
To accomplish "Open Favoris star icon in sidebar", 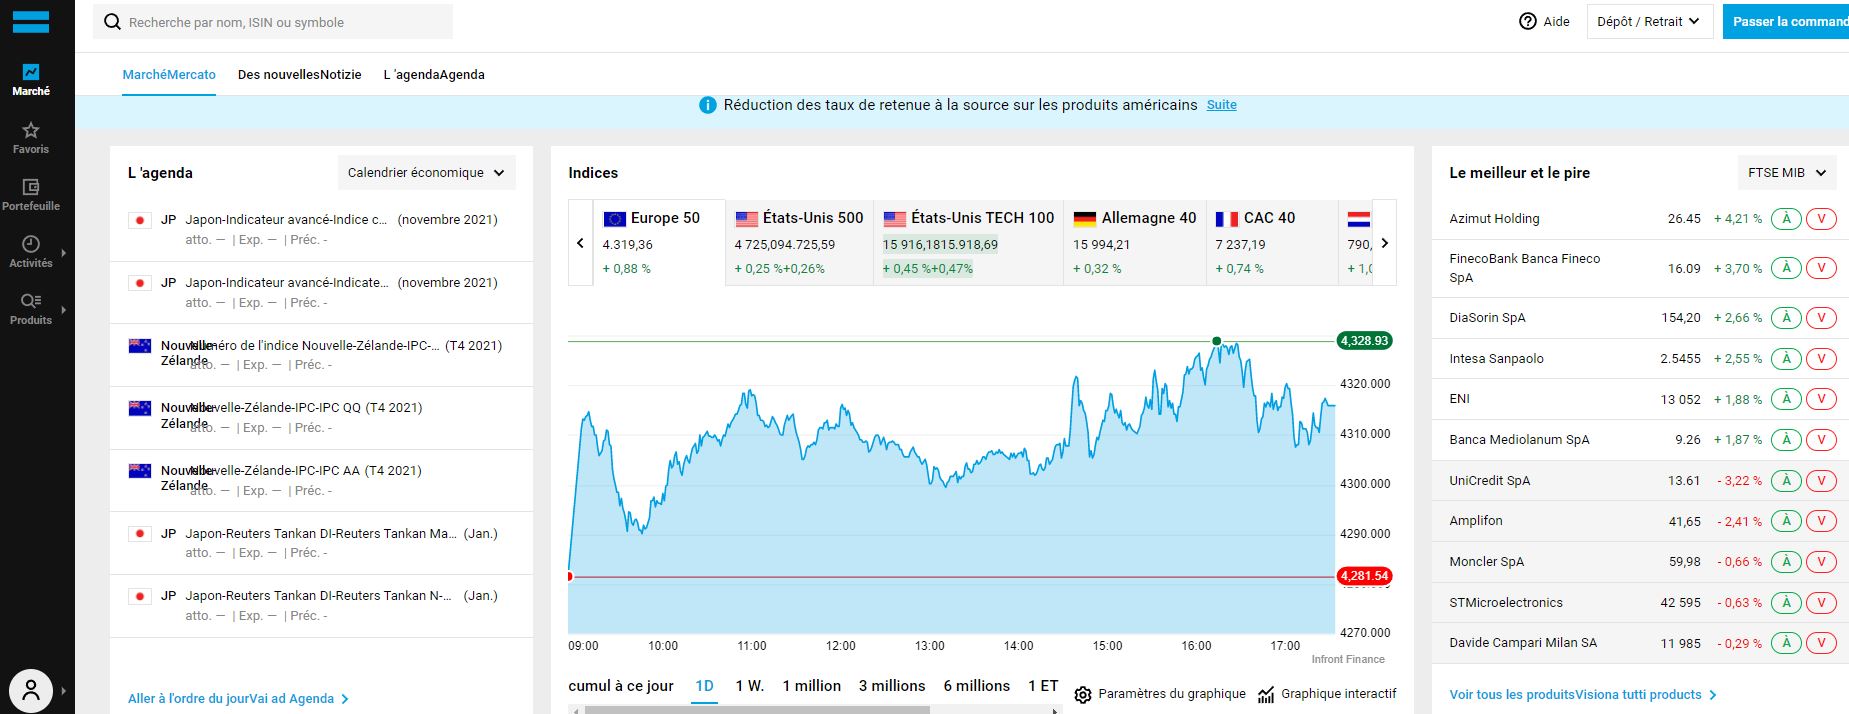I will tap(31, 130).
